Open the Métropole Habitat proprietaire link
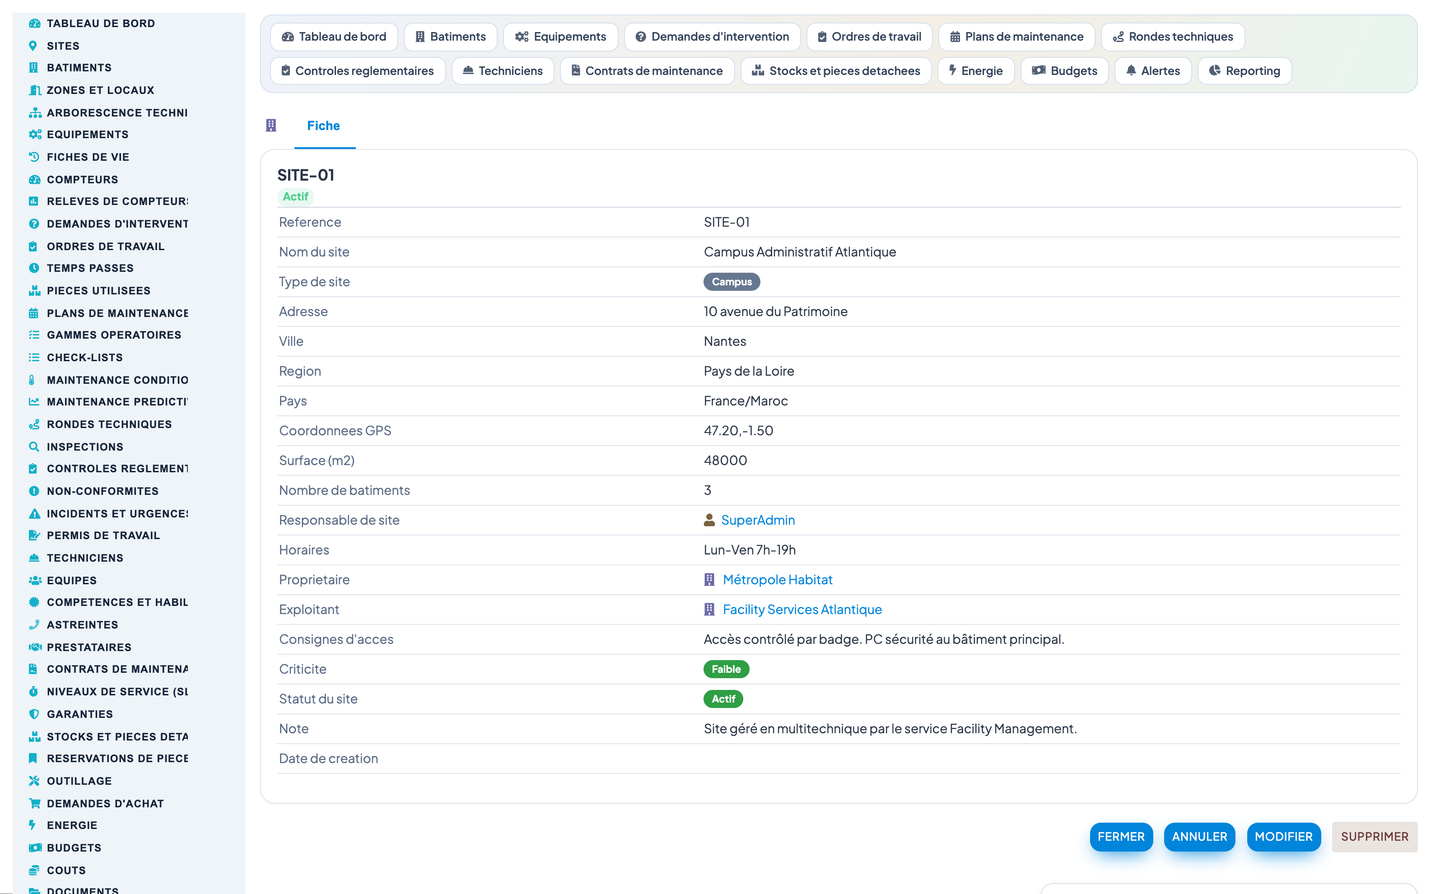Screen dimensions: 1445x894 [x=778, y=580]
